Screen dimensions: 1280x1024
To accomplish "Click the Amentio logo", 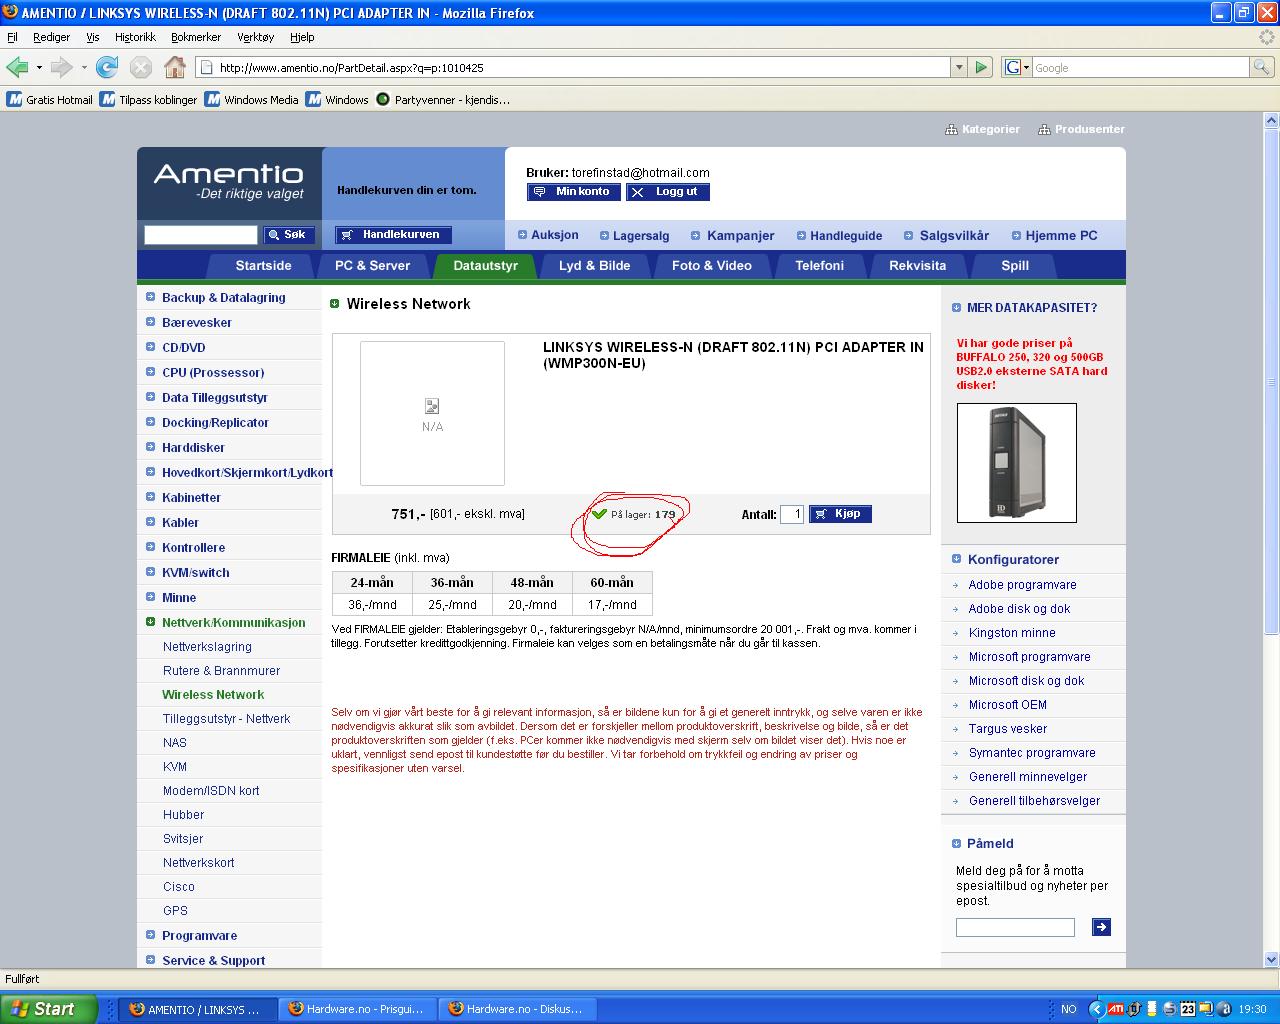I will (x=230, y=182).
